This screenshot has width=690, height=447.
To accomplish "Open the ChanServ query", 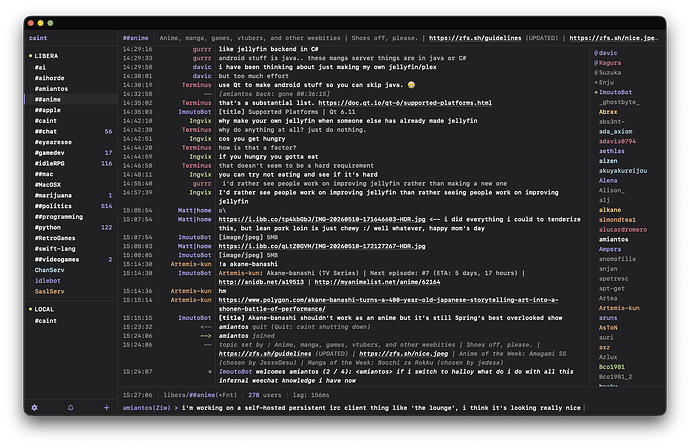I will 49,270.
